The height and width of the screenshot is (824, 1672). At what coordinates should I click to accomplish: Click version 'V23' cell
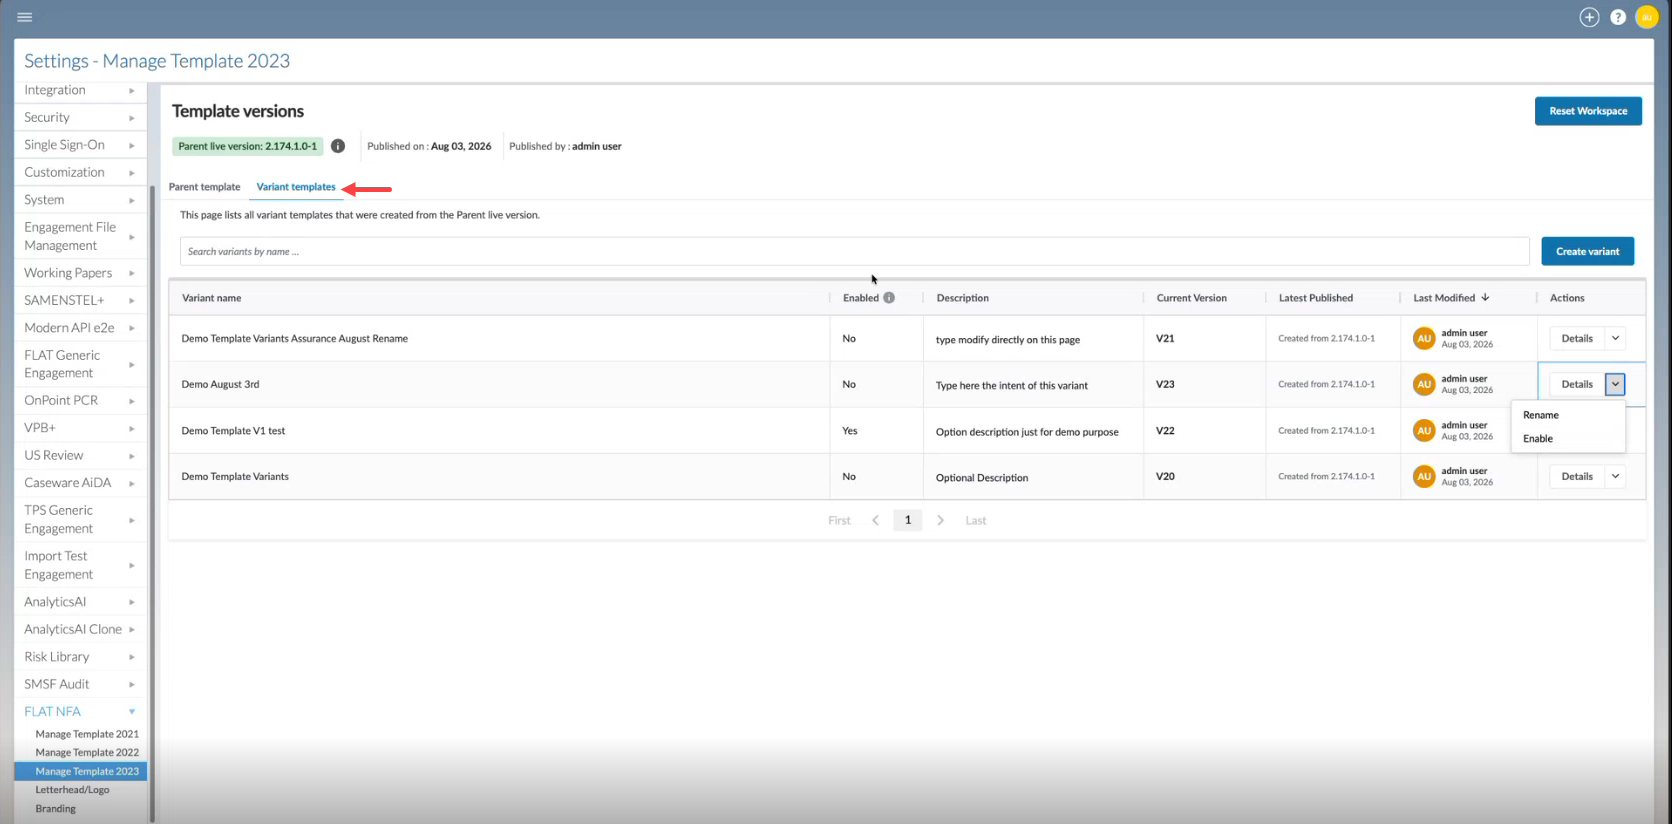click(x=1165, y=384)
